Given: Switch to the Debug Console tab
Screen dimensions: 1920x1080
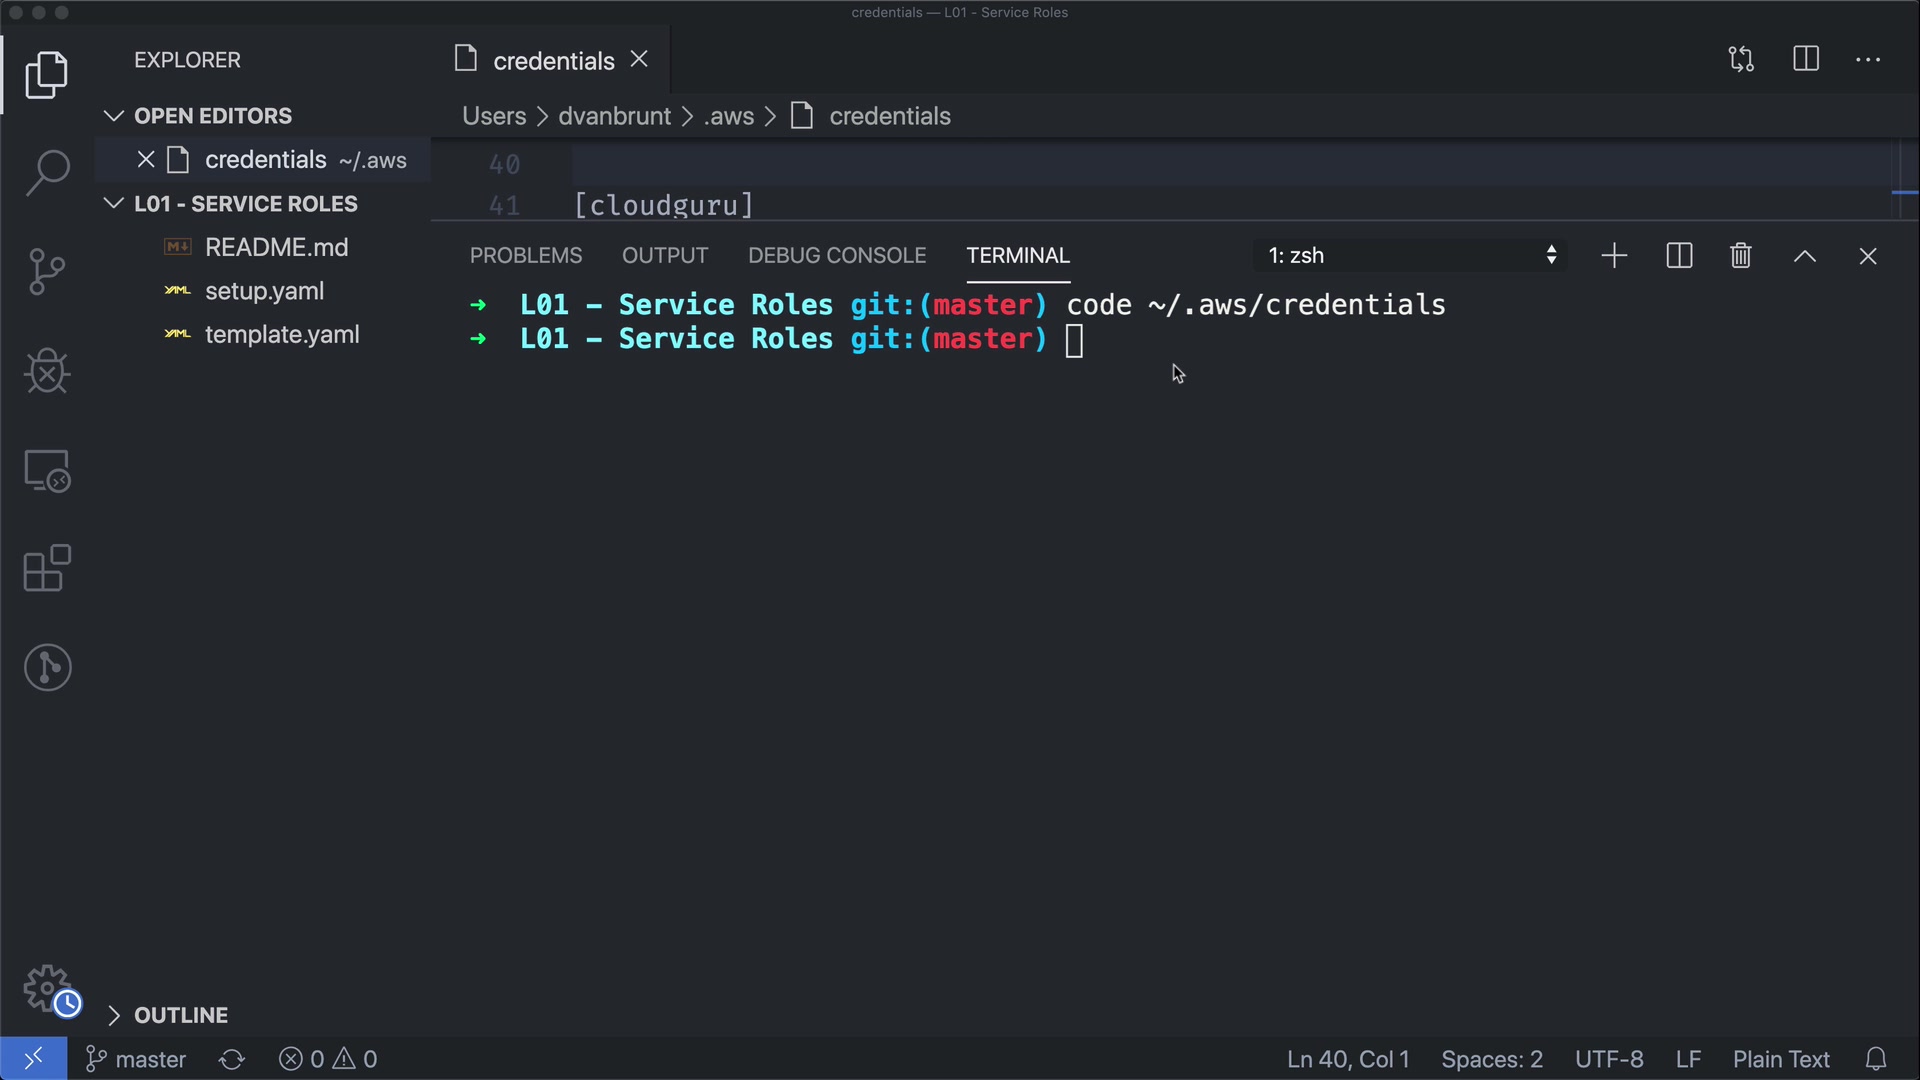Looking at the screenshot, I should (x=836, y=256).
